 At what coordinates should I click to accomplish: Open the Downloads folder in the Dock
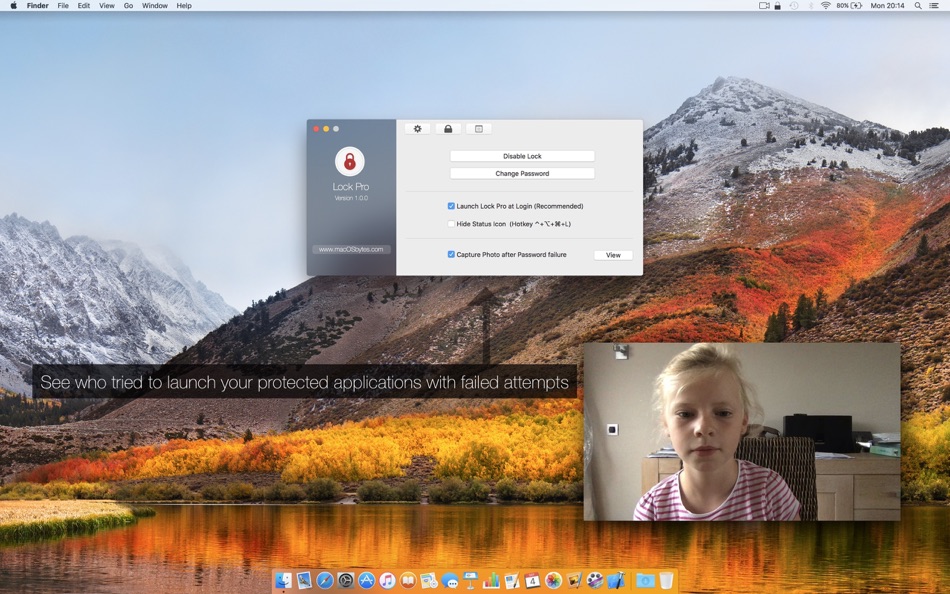click(x=645, y=580)
